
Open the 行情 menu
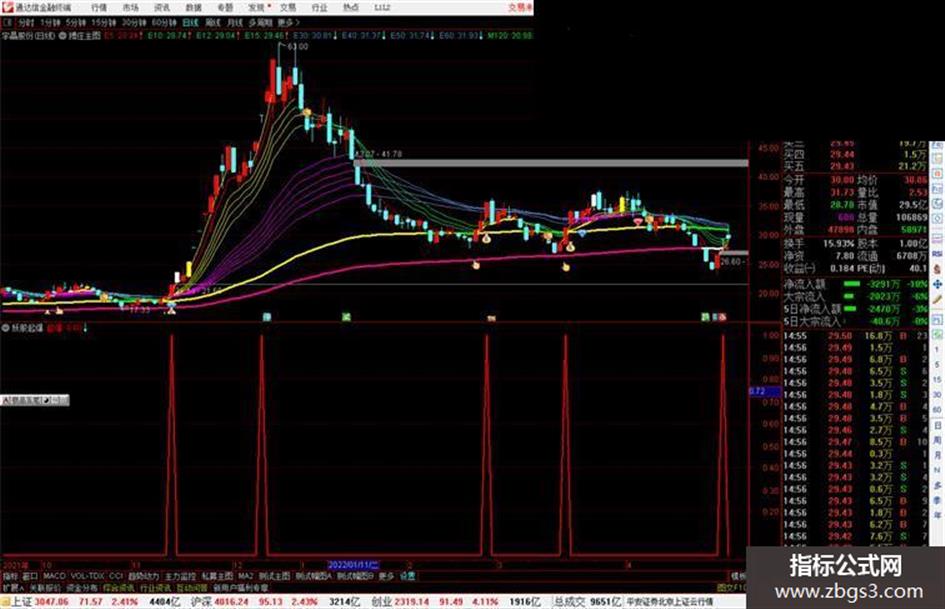pyautogui.click(x=99, y=8)
